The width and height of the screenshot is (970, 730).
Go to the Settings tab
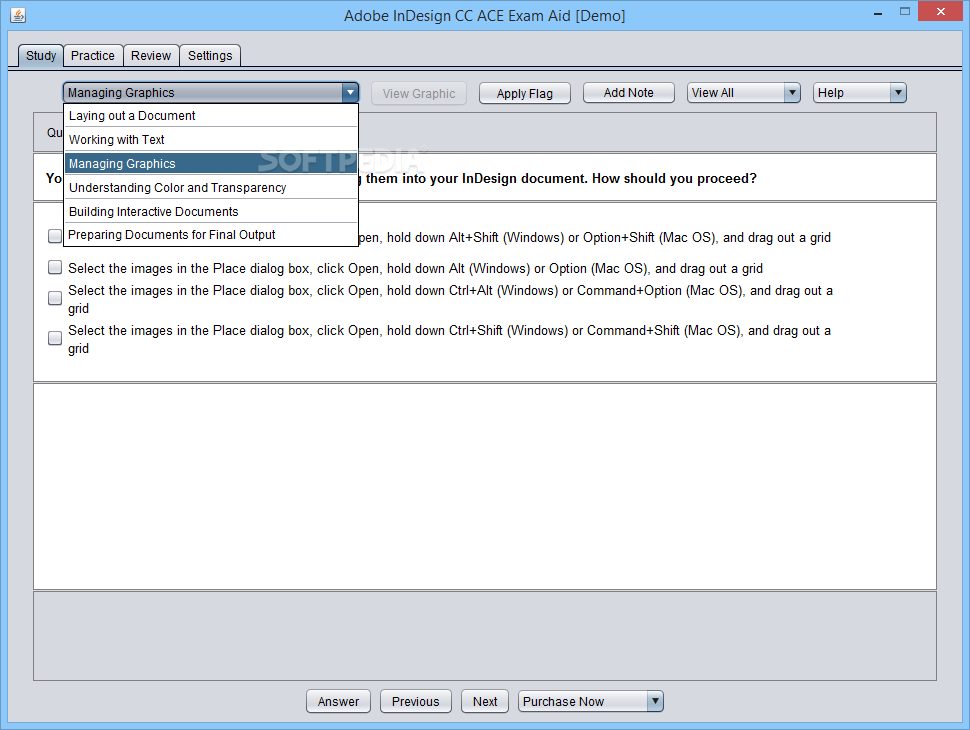210,56
